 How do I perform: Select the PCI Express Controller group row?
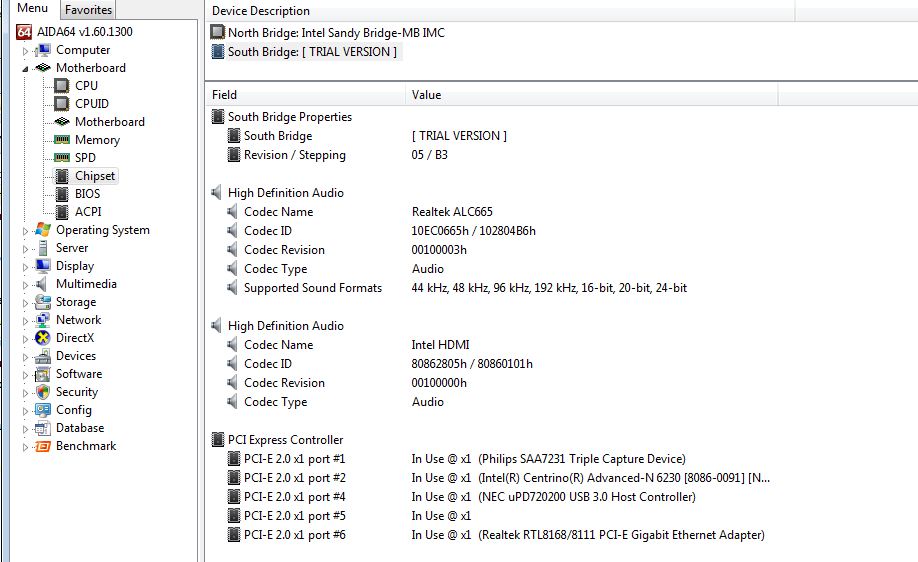click(x=277, y=440)
